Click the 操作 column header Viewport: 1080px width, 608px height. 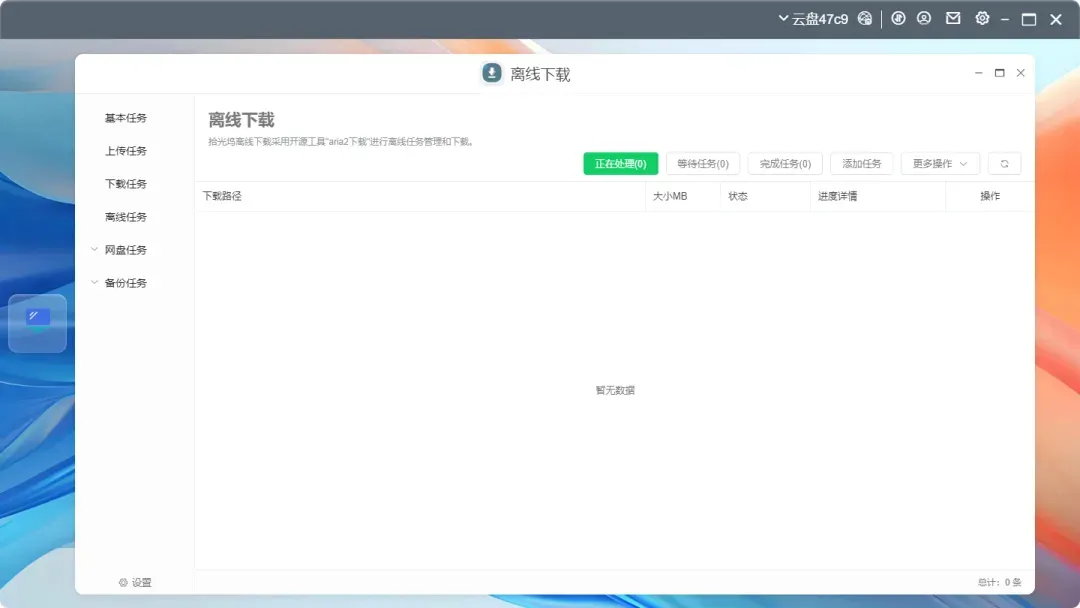(x=990, y=196)
